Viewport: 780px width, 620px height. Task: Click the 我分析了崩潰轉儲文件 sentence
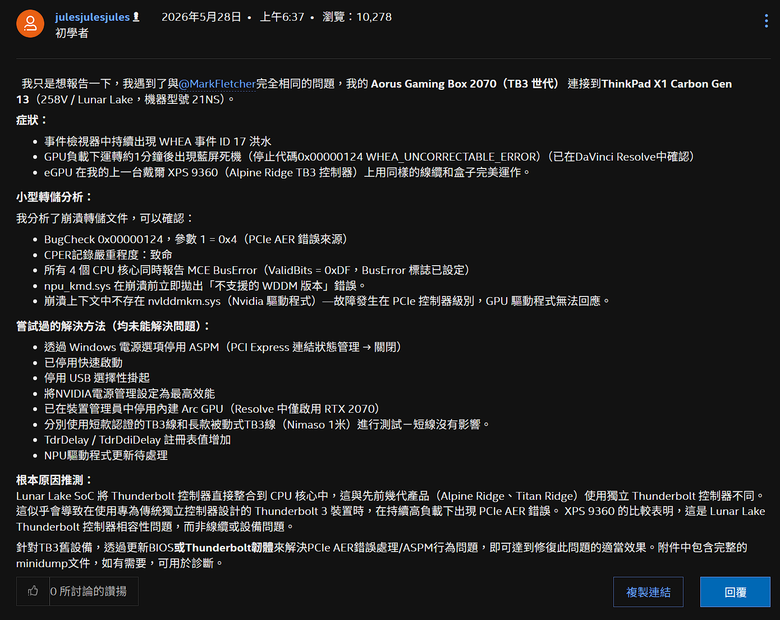tap(105, 218)
